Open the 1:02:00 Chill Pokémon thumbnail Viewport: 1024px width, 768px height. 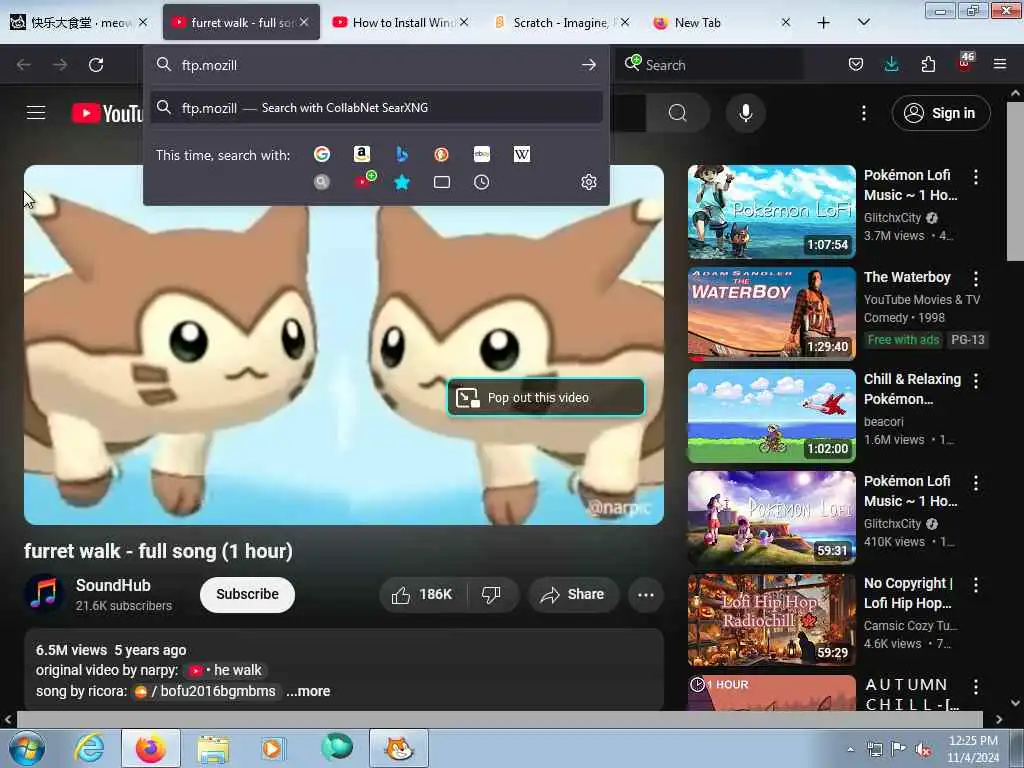[771, 416]
